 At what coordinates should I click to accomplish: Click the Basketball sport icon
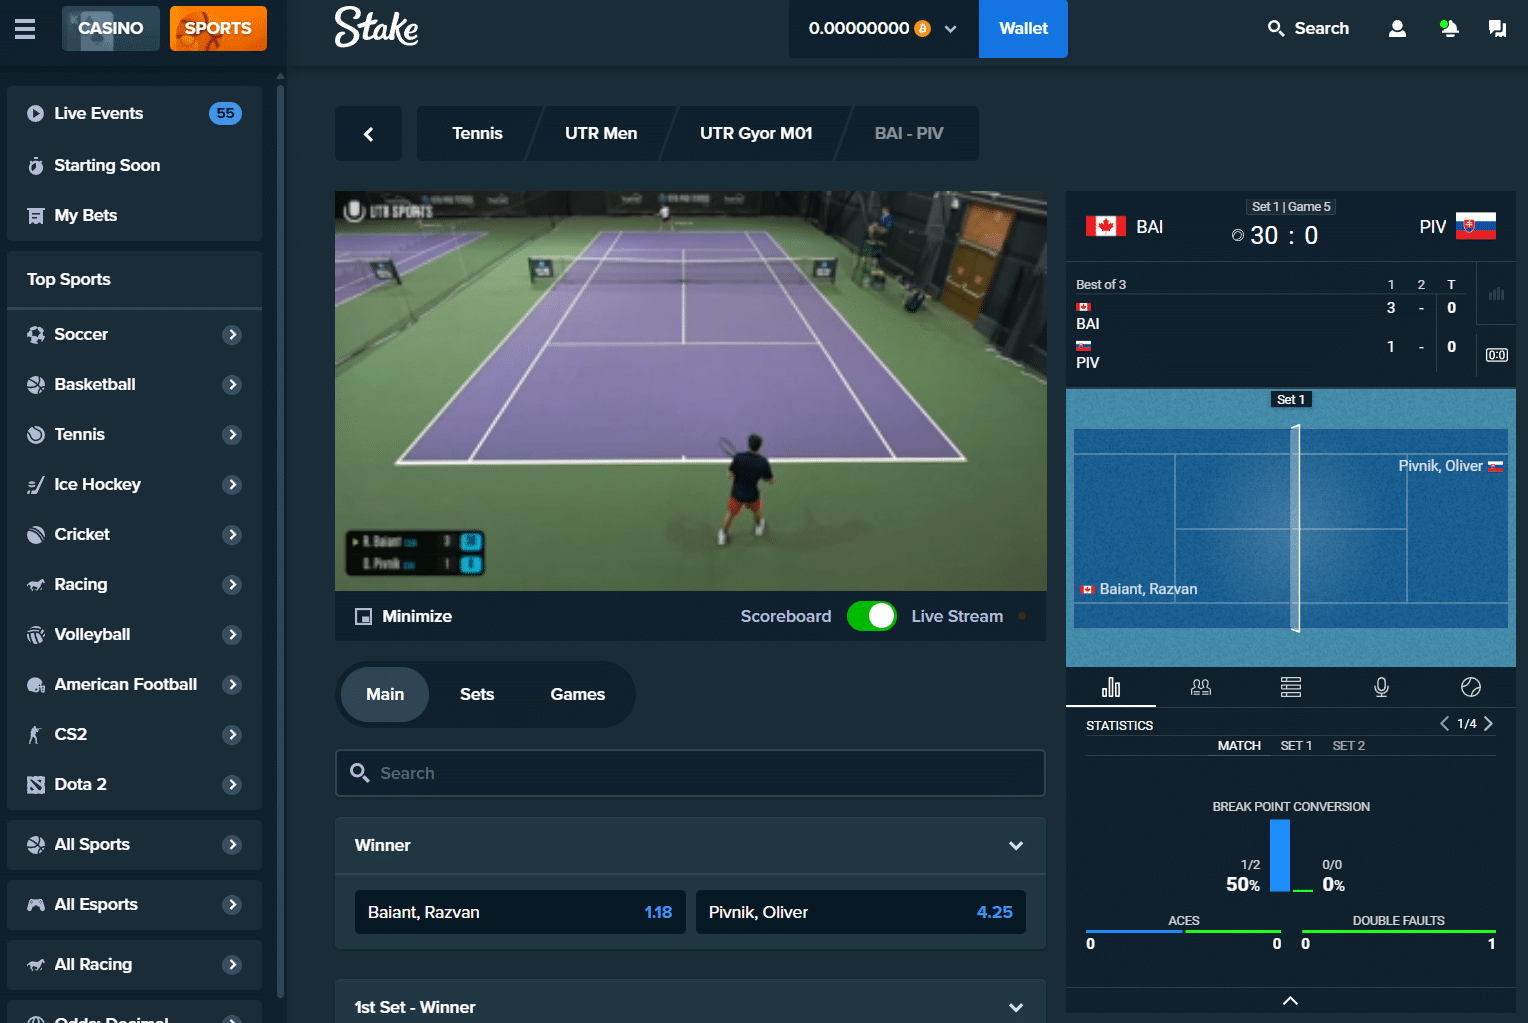click(36, 384)
